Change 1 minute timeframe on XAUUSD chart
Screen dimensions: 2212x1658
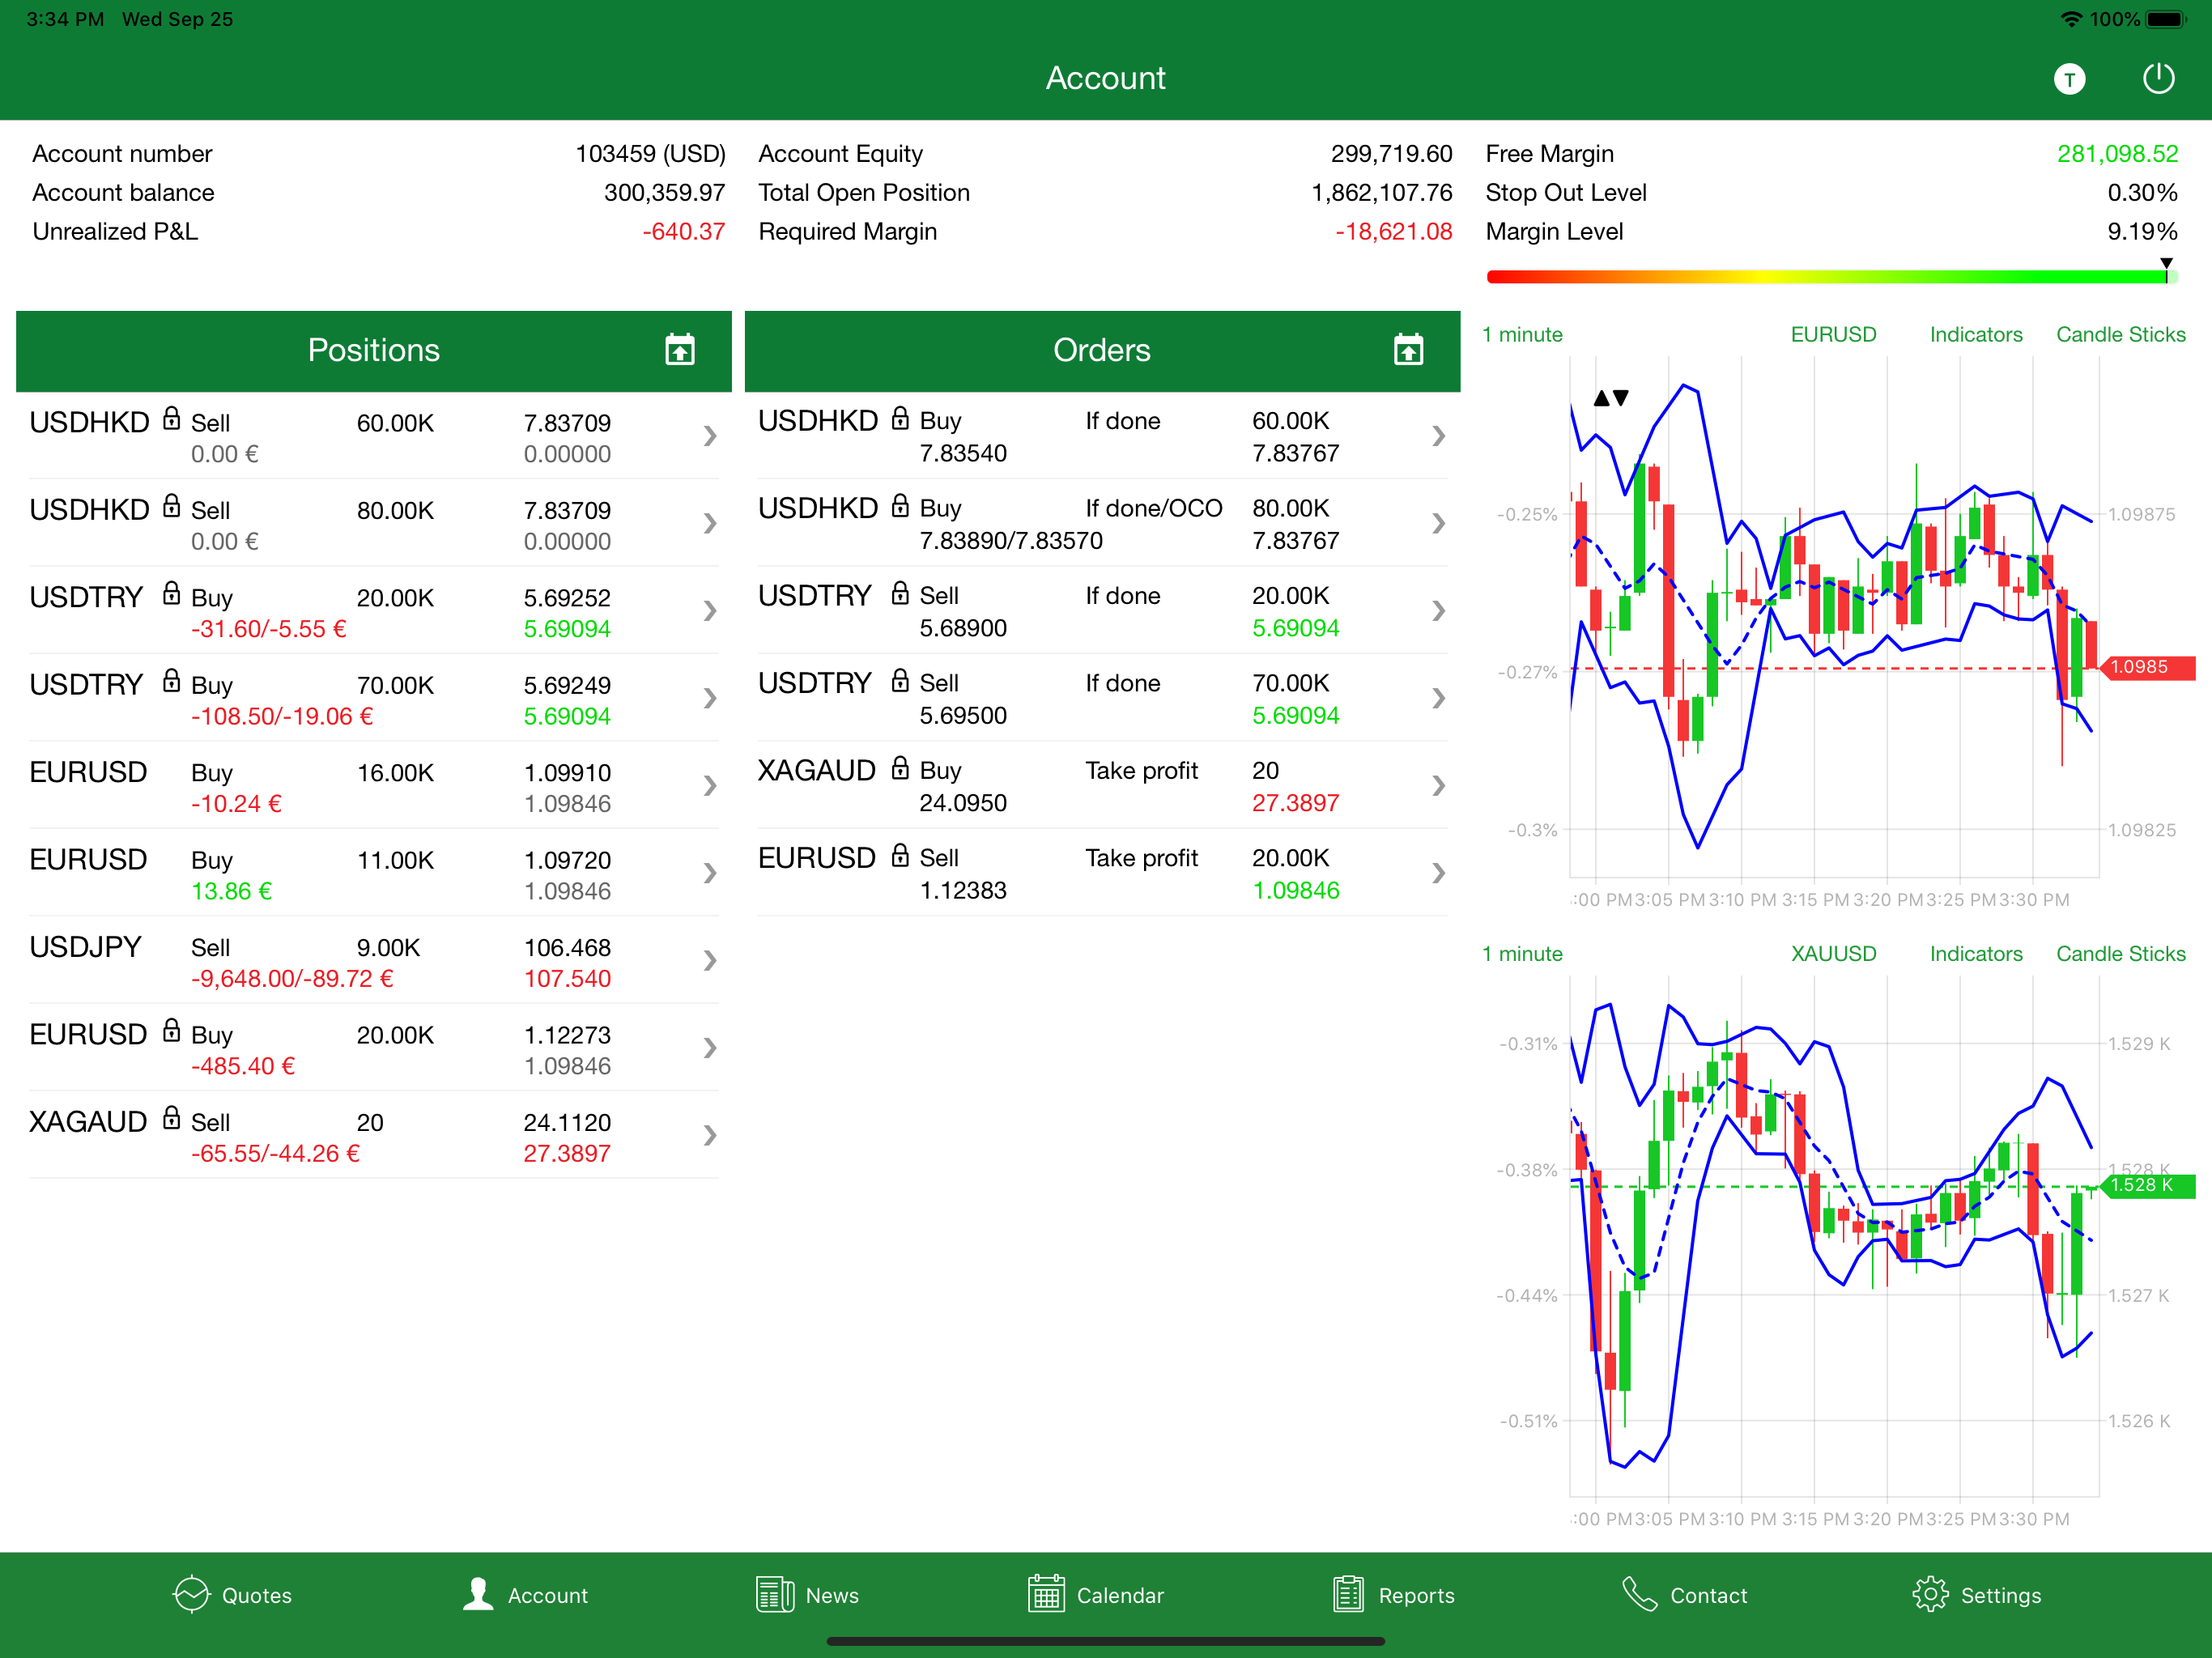click(x=1522, y=954)
